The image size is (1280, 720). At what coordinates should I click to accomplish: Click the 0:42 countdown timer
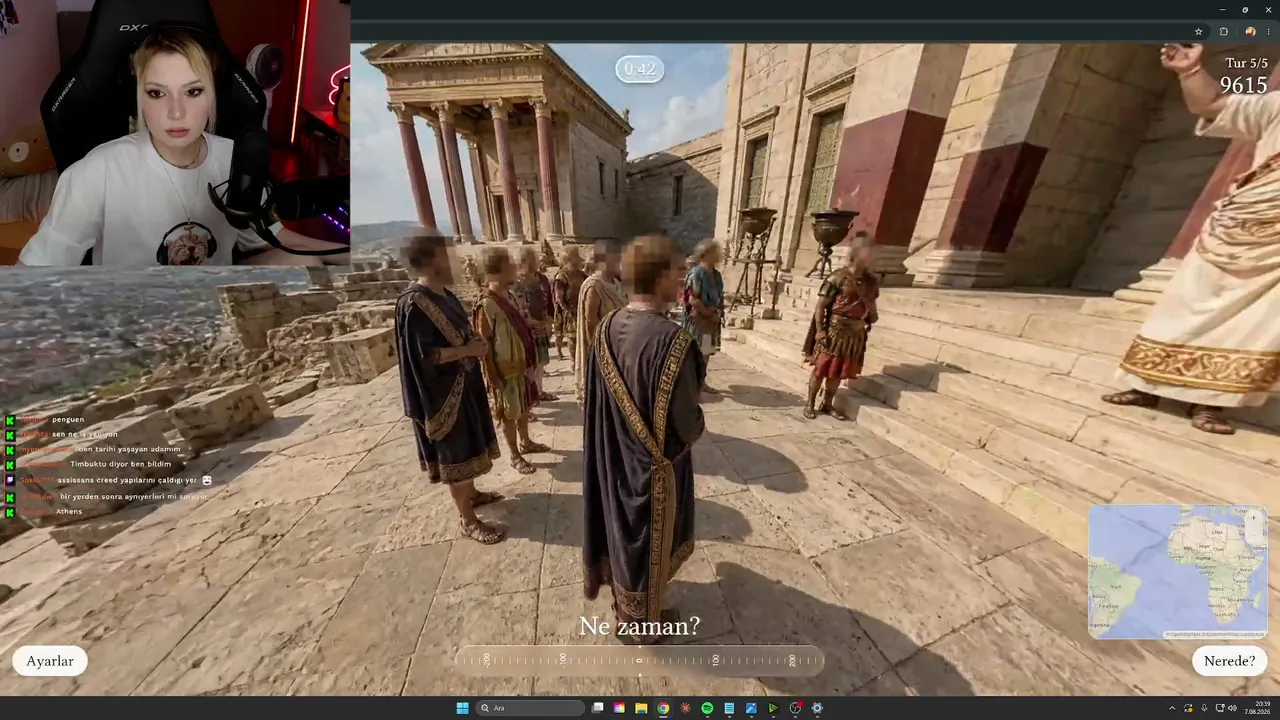[640, 69]
